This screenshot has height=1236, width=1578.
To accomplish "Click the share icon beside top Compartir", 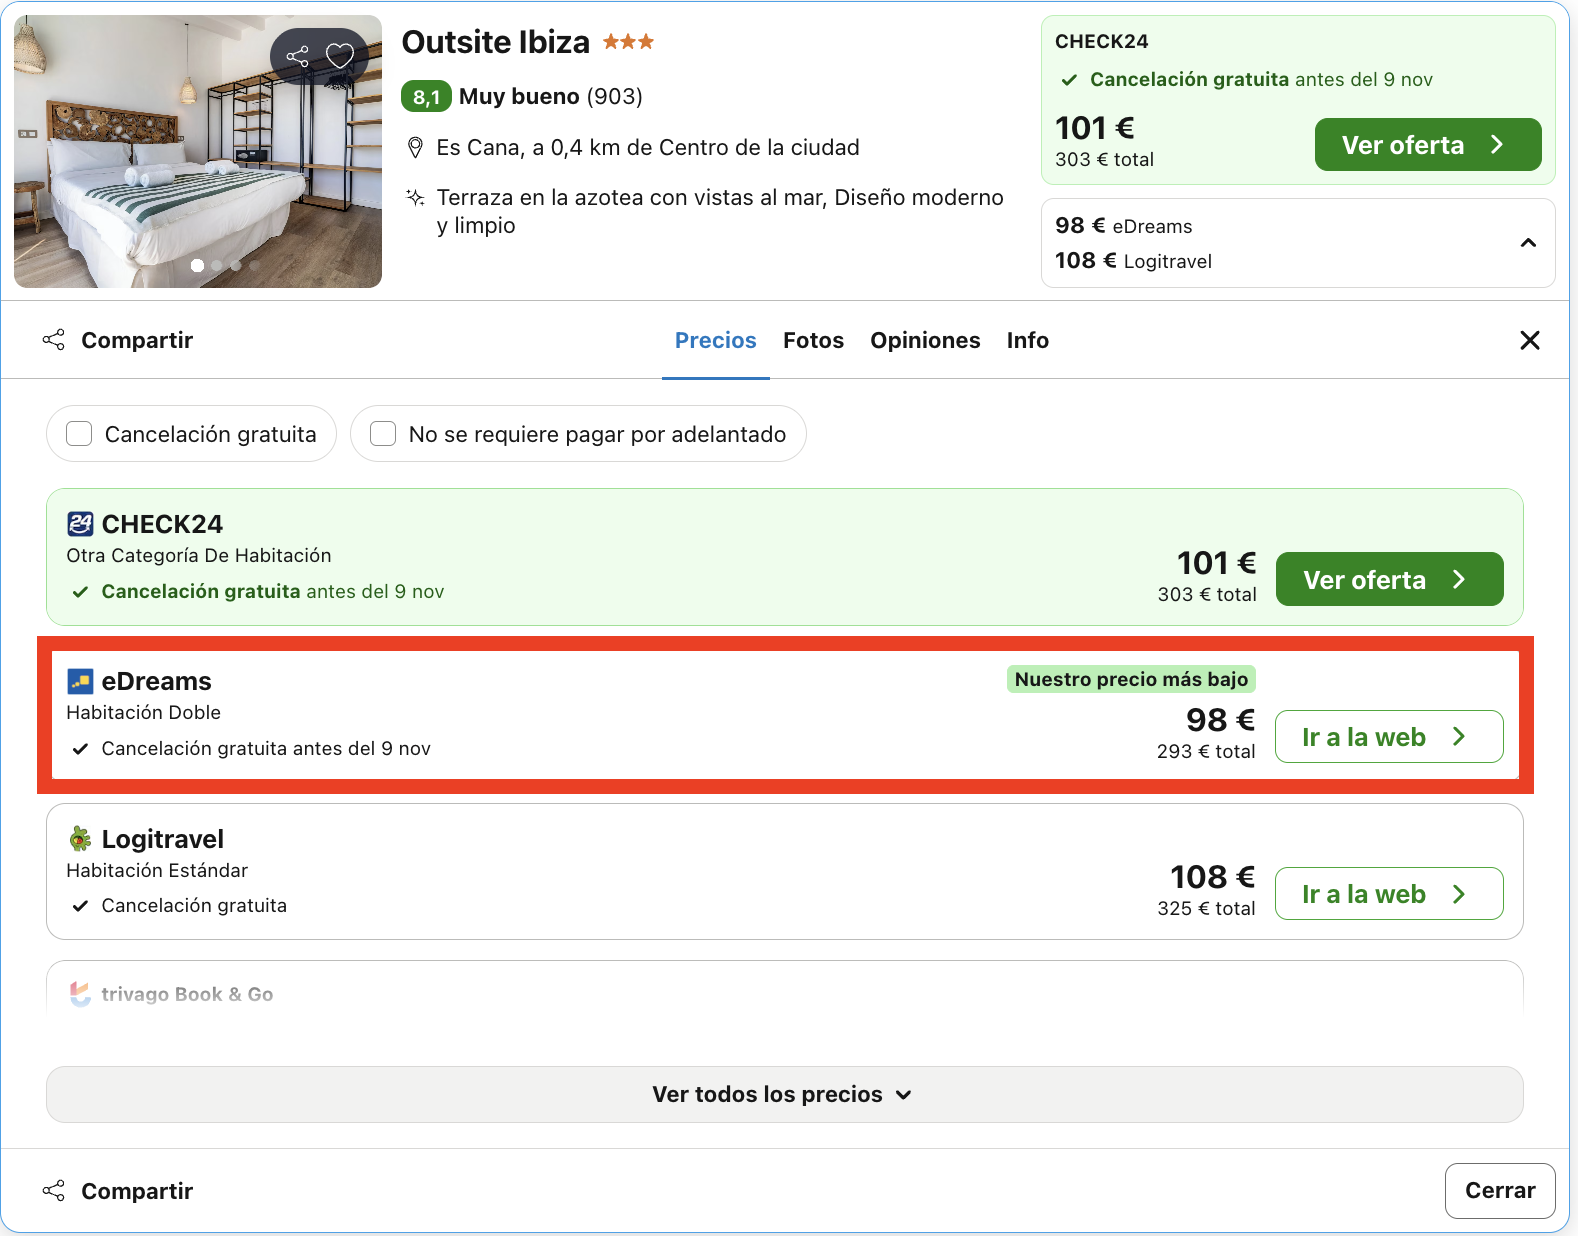I will 54,340.
